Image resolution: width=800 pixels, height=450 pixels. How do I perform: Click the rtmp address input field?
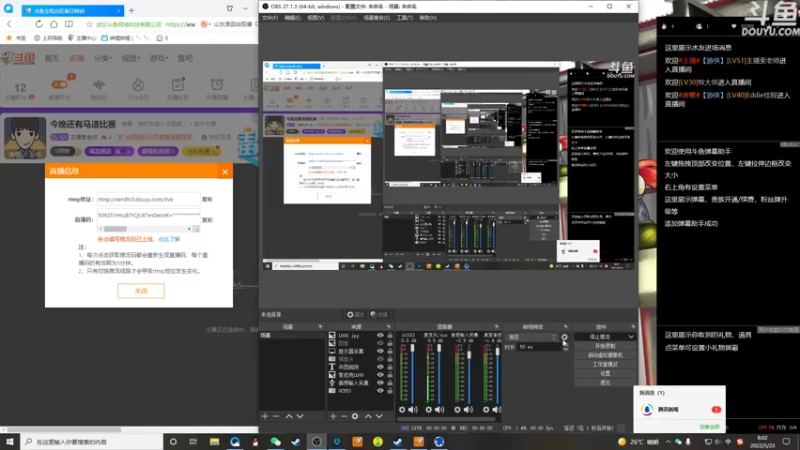[148, 199]
